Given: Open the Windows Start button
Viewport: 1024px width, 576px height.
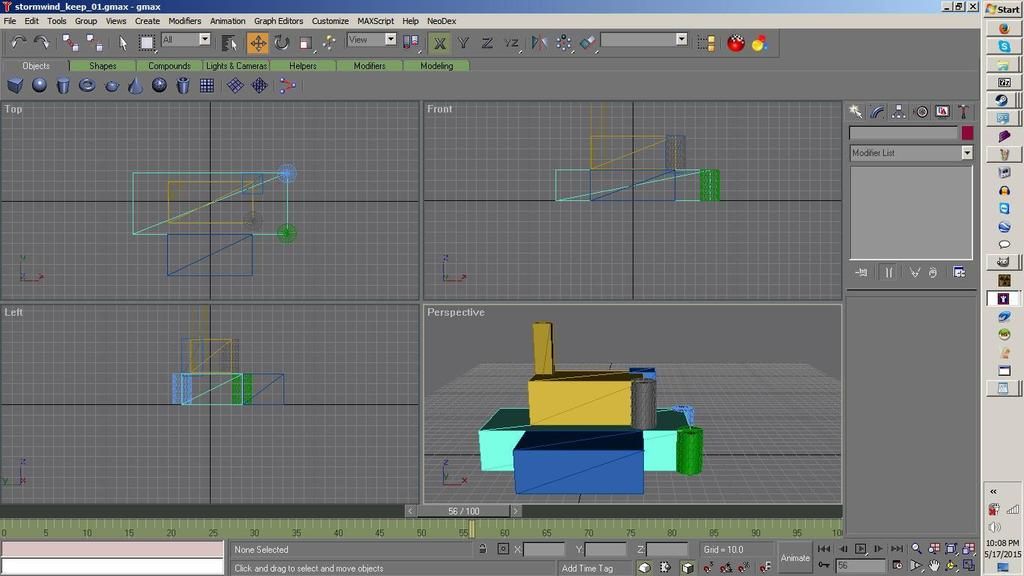Looking at the screenshot, I should (x=1003, y=9).
